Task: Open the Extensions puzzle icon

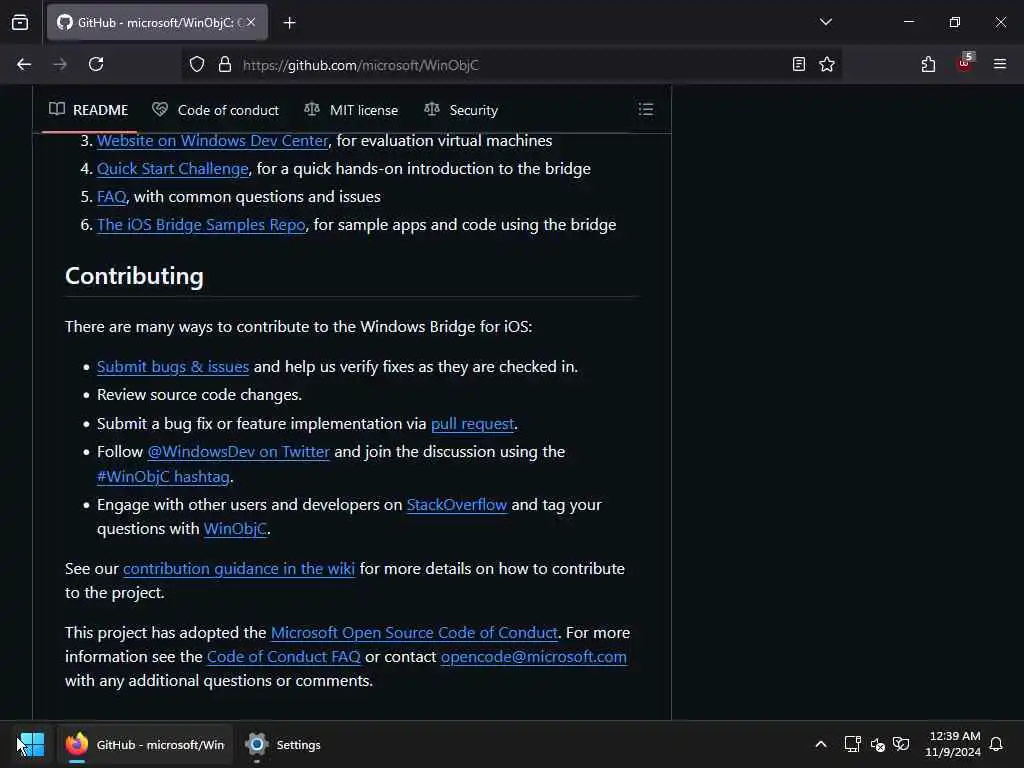Action: [x=928, y=64]
